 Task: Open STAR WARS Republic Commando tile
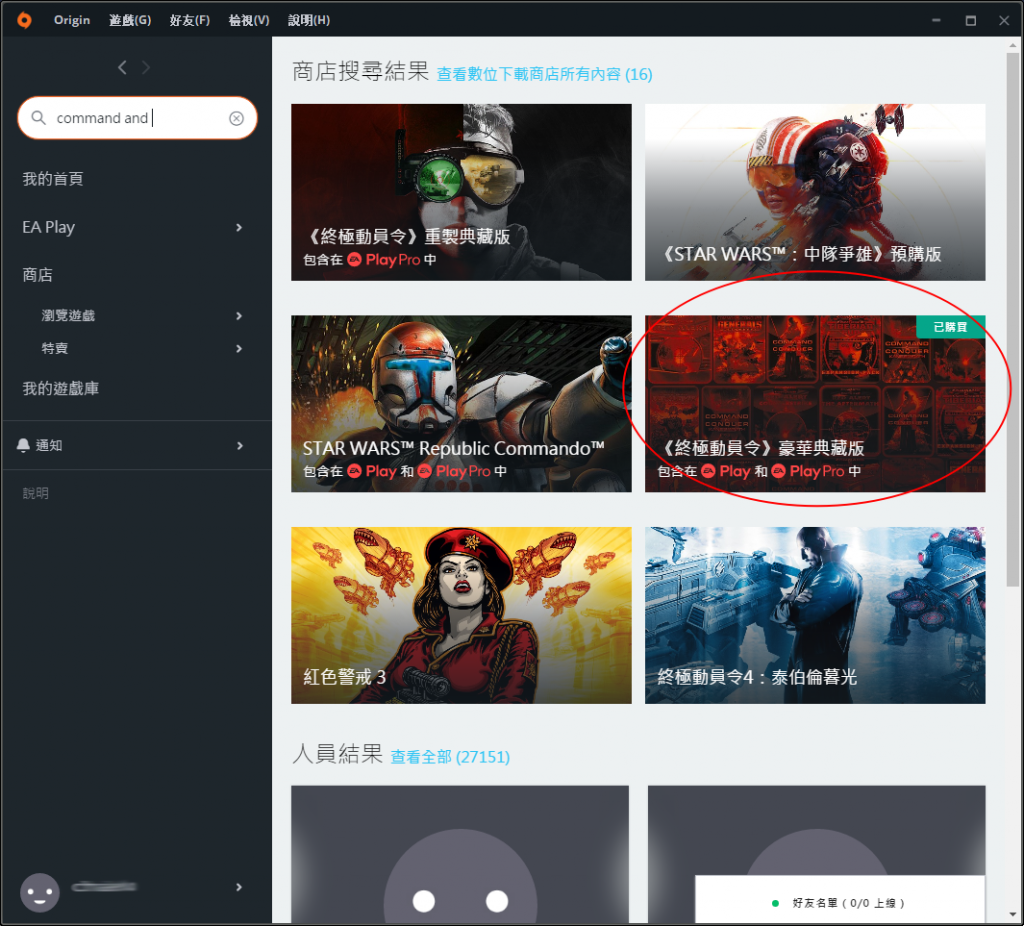[461, 404]
